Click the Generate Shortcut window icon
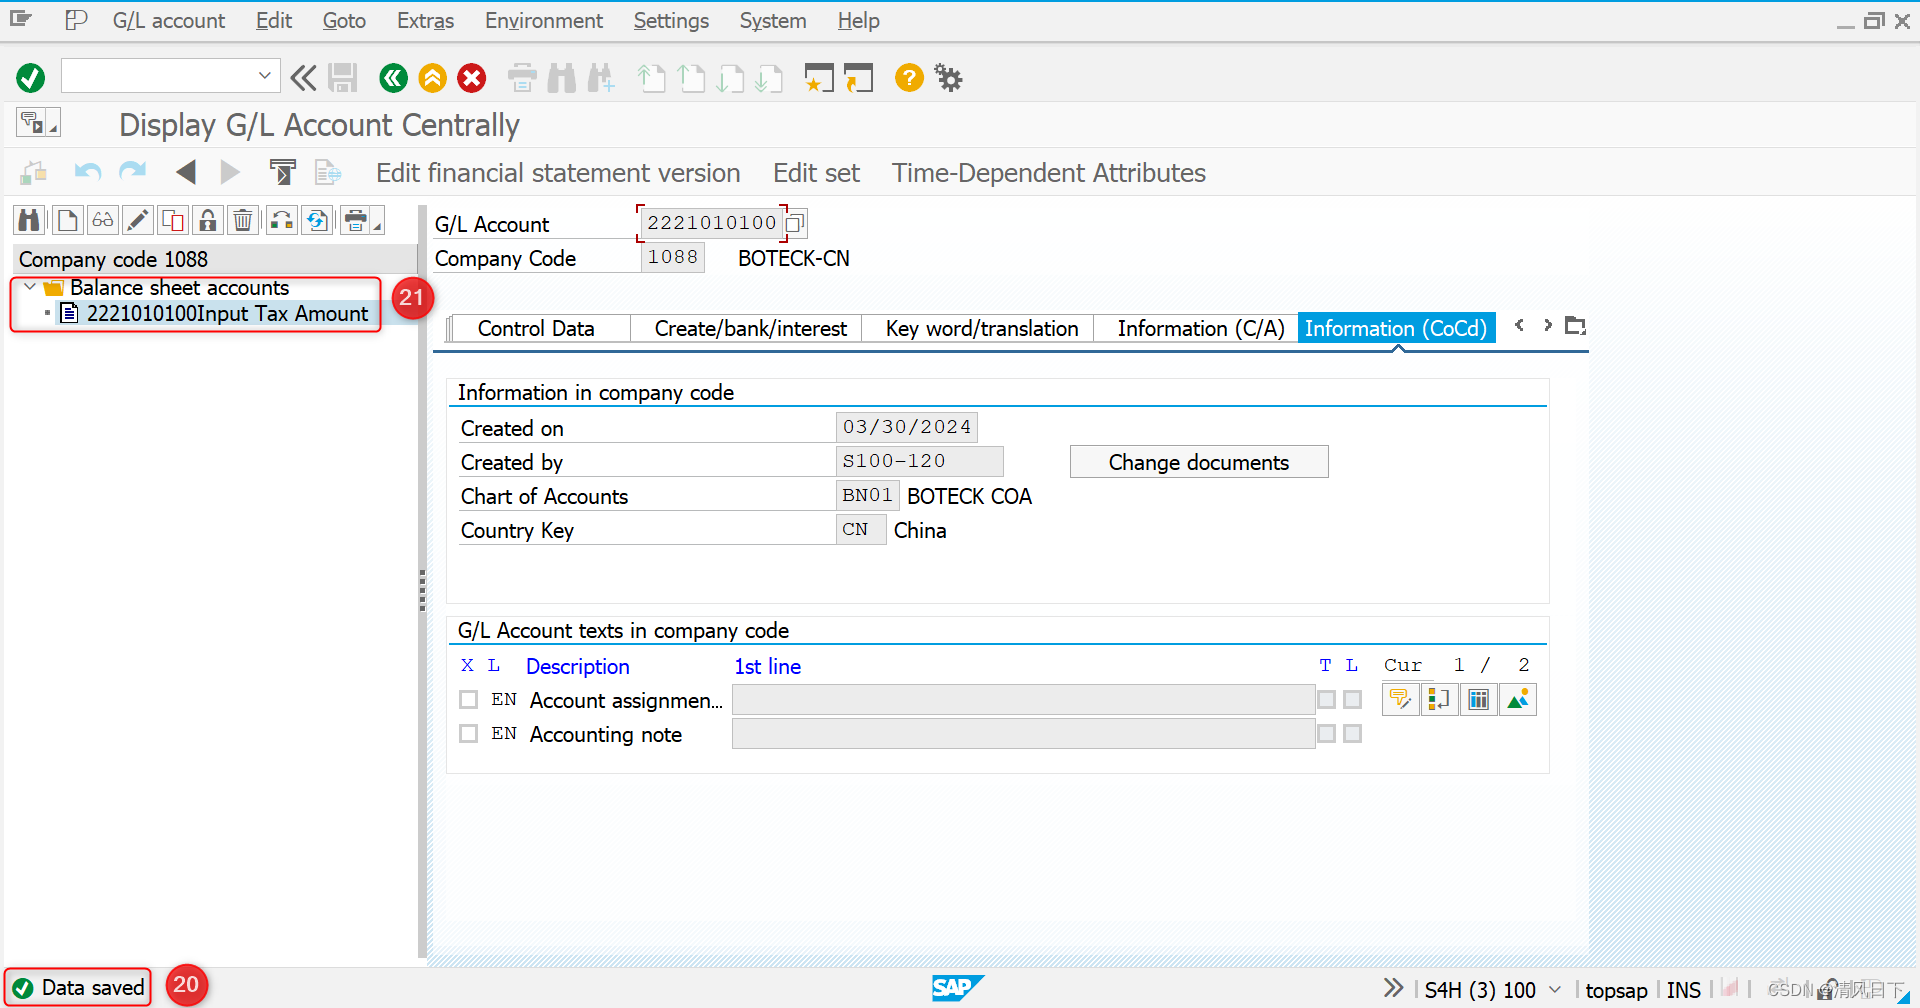Screen dimensions: 1920x1008 click(858, 77)
